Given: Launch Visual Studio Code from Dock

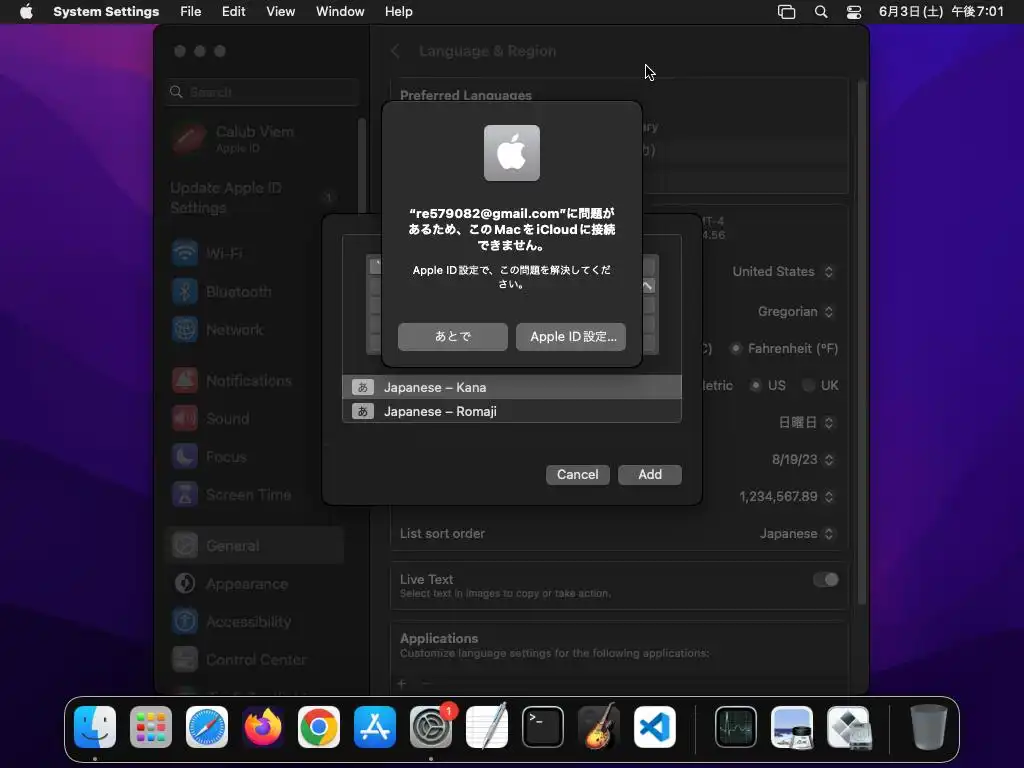Looking at the screenshot, I should [655, 727].
